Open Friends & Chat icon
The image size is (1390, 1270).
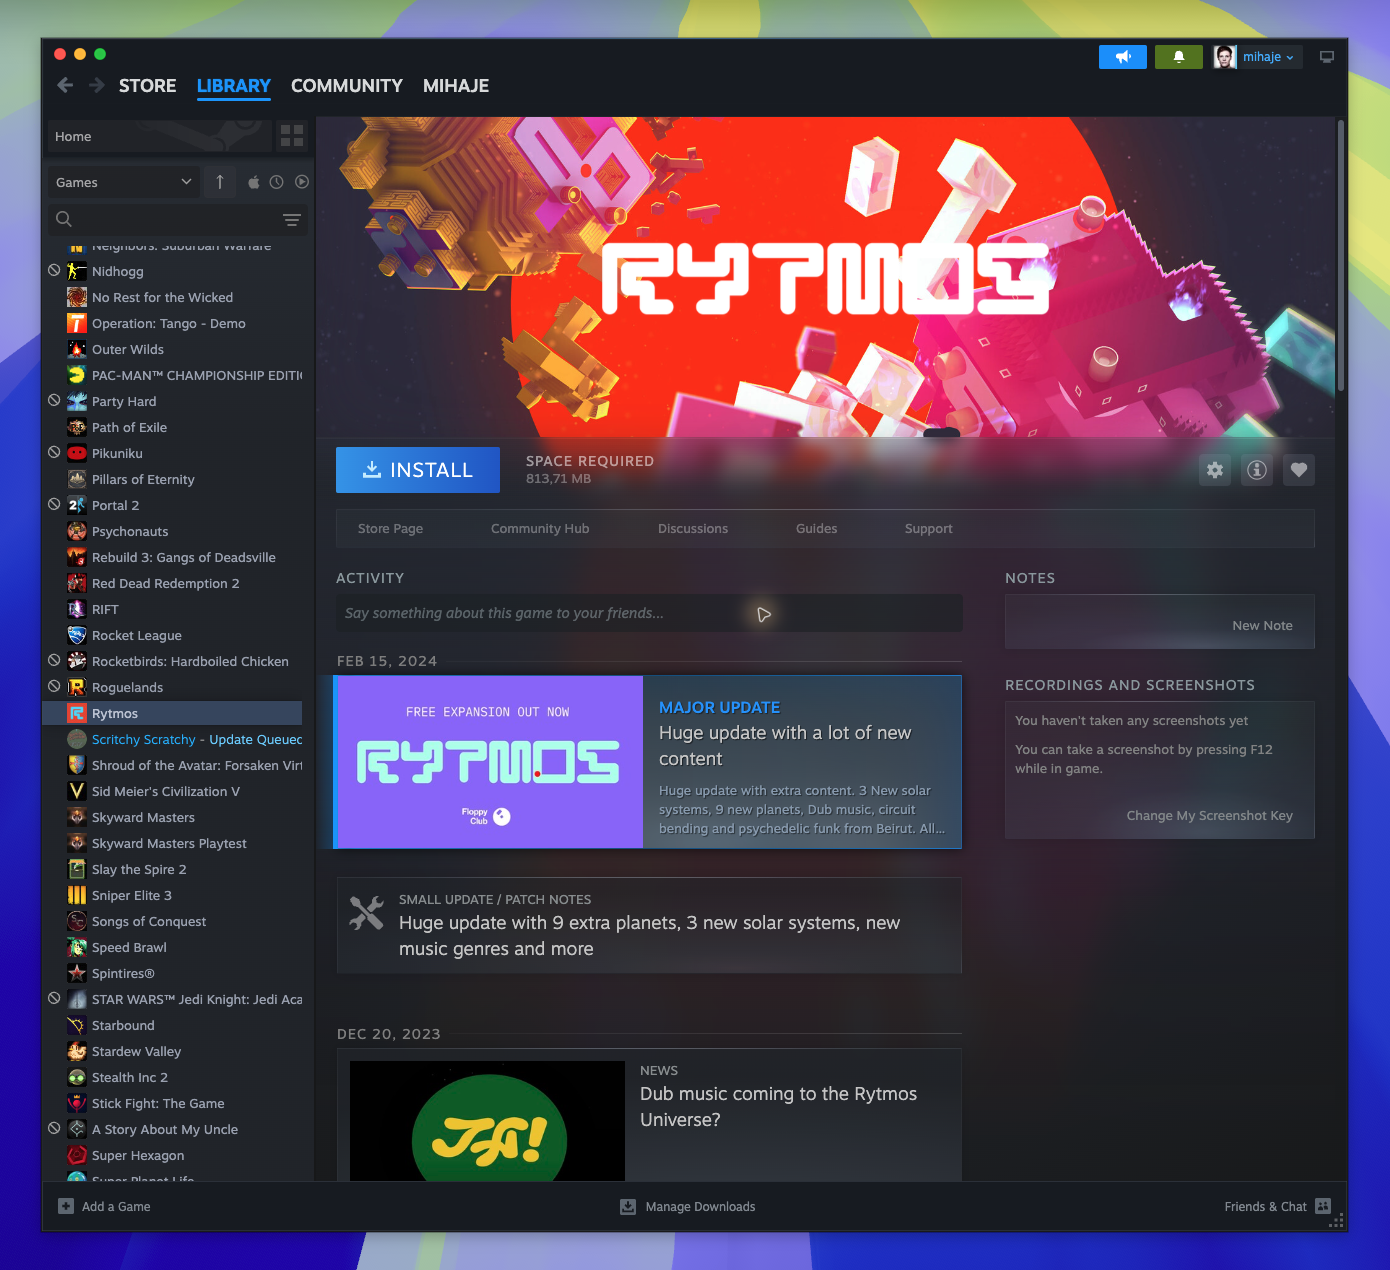1323,1206
